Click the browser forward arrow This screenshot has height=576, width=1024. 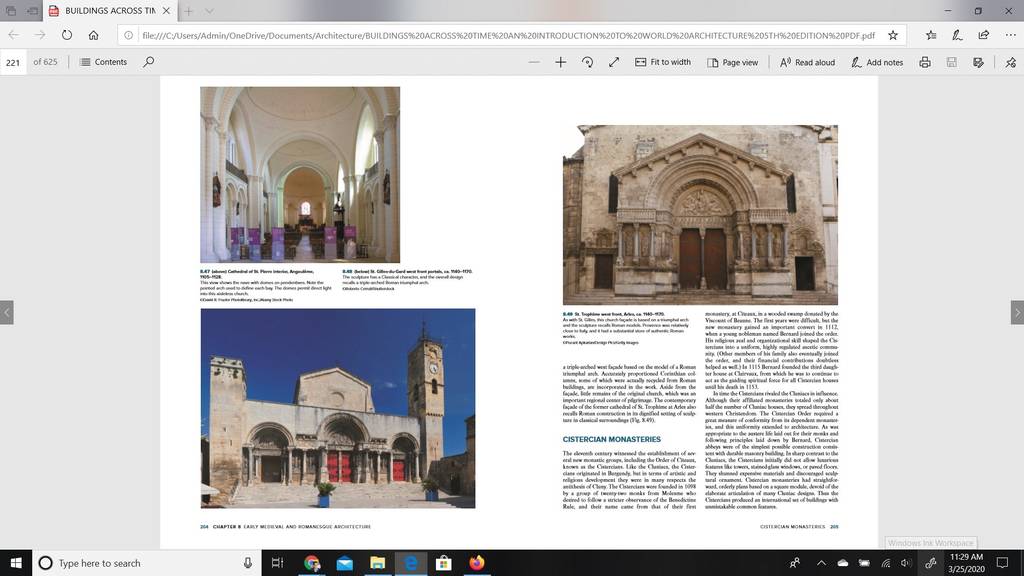(40, 35)
